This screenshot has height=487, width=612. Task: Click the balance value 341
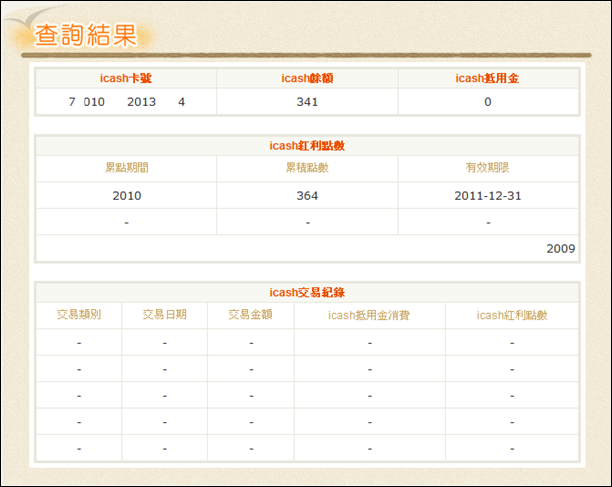click(307, 102)
